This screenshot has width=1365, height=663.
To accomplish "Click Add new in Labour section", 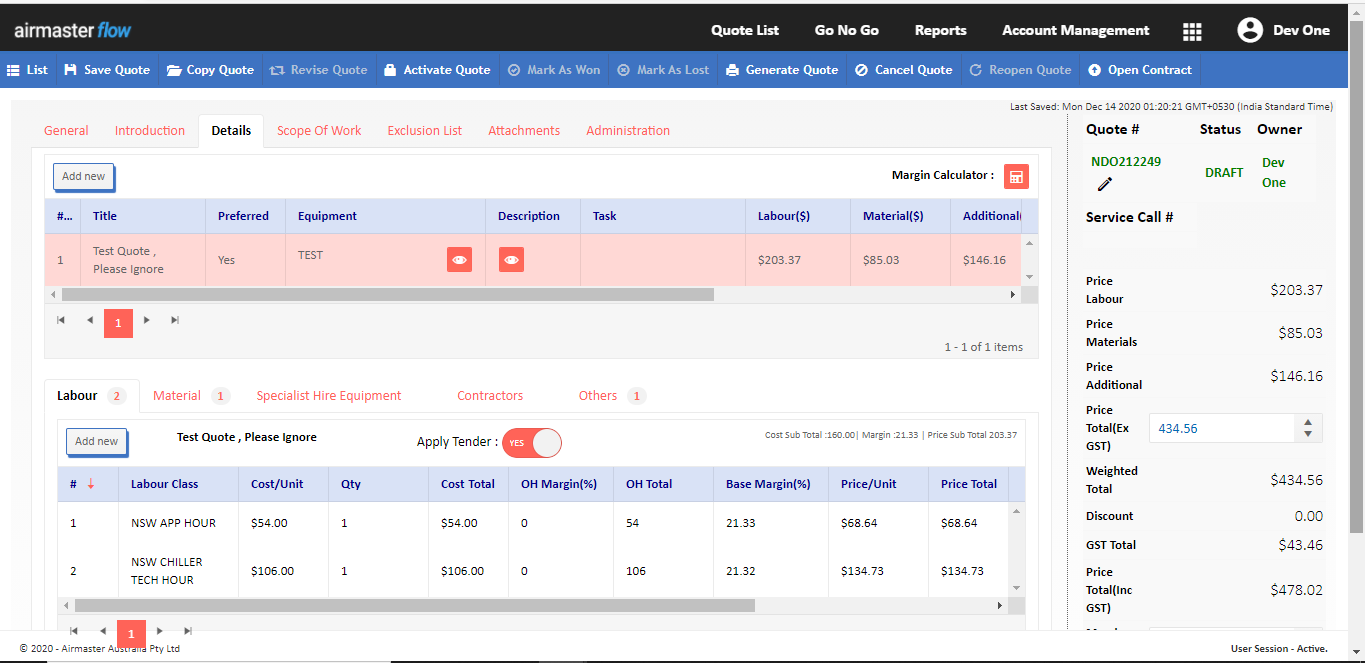I will pos(97,441).
